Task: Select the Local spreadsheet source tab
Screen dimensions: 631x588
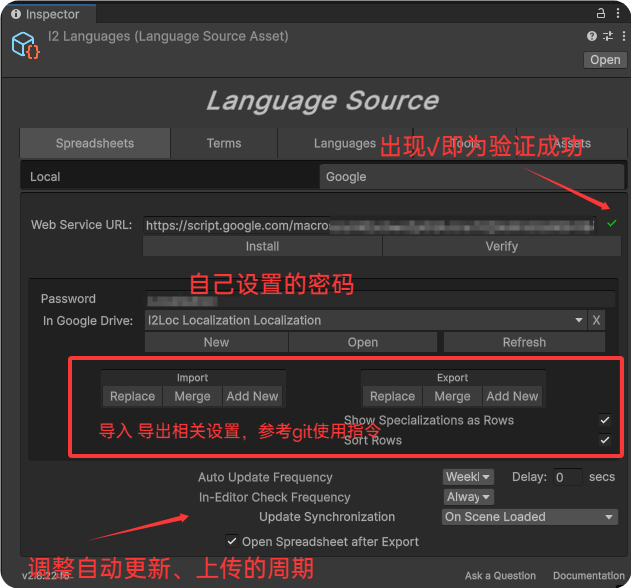Action: click(x=170, y=177)
